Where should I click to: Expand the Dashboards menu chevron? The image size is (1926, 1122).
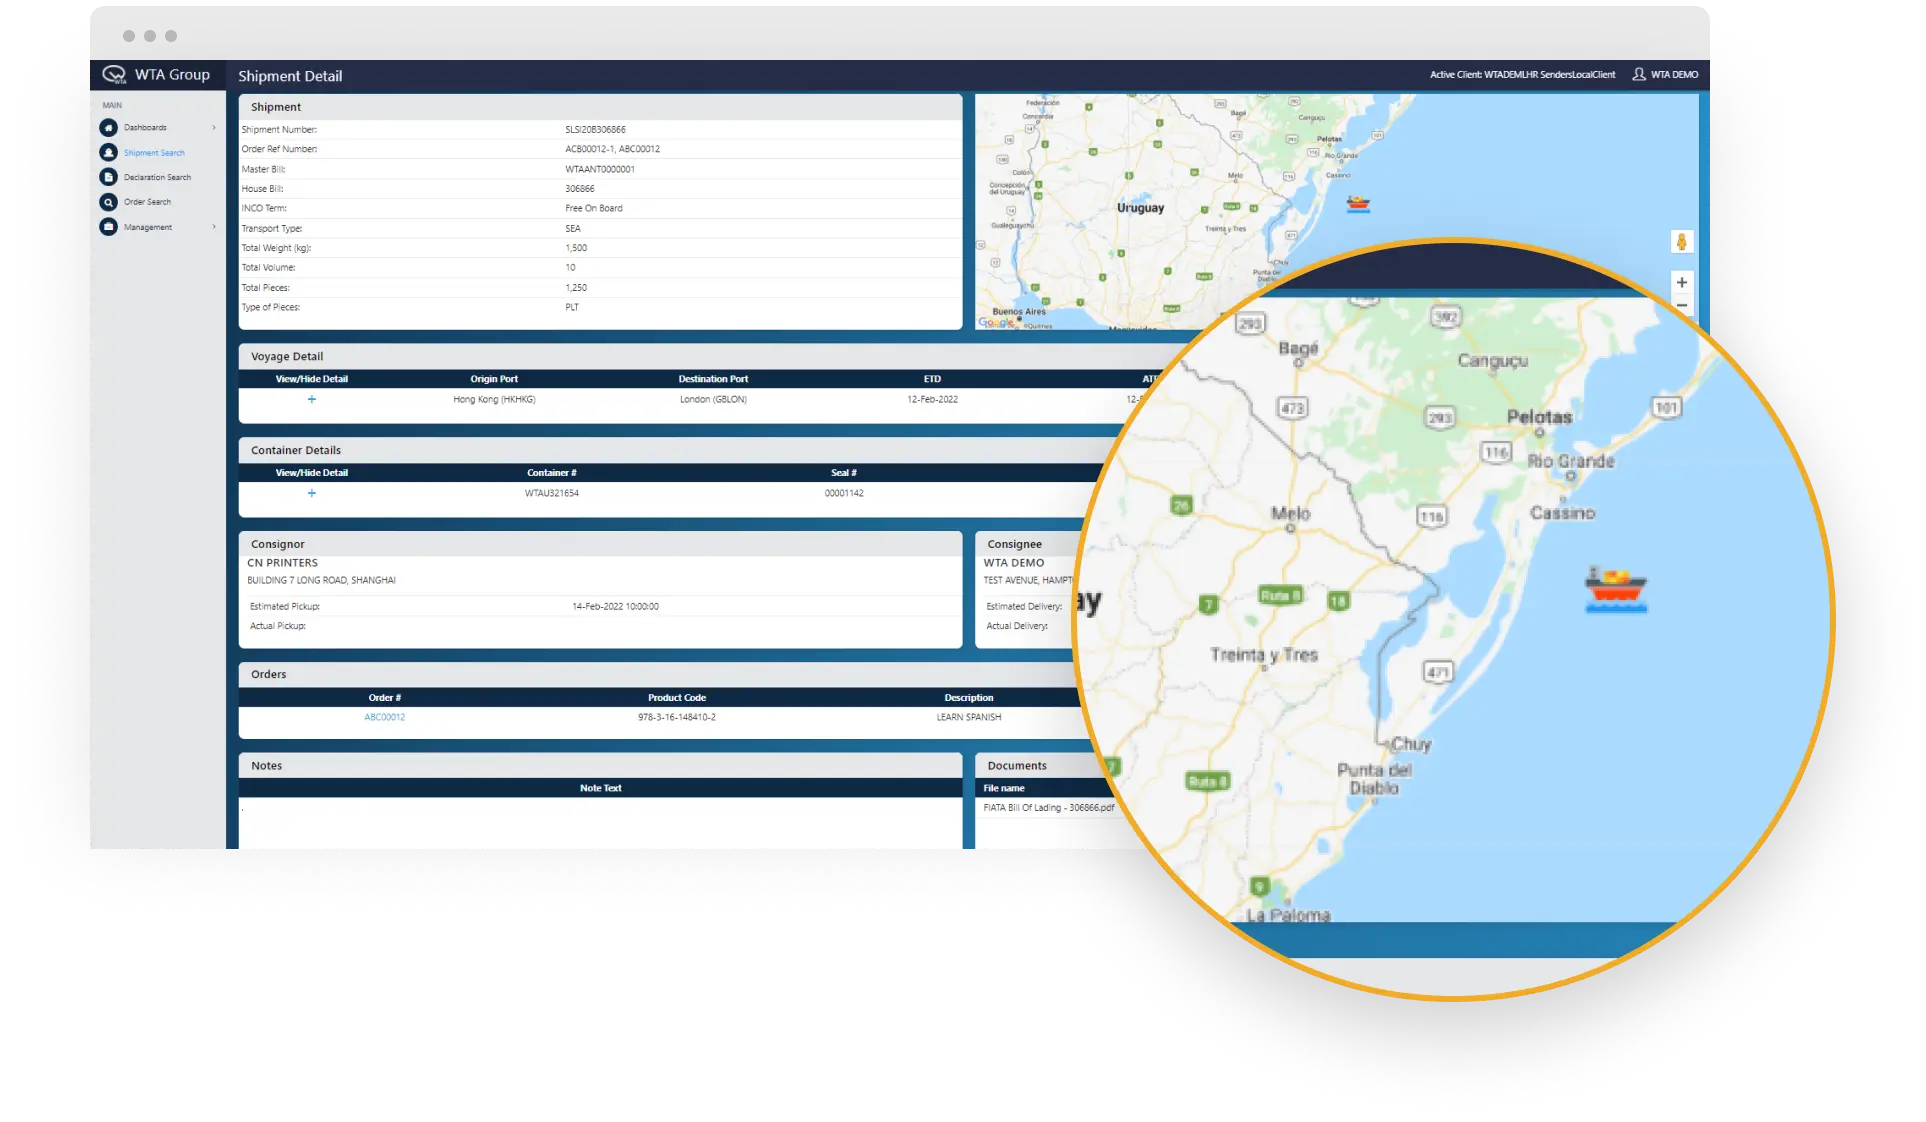click(x=214, y=128)
